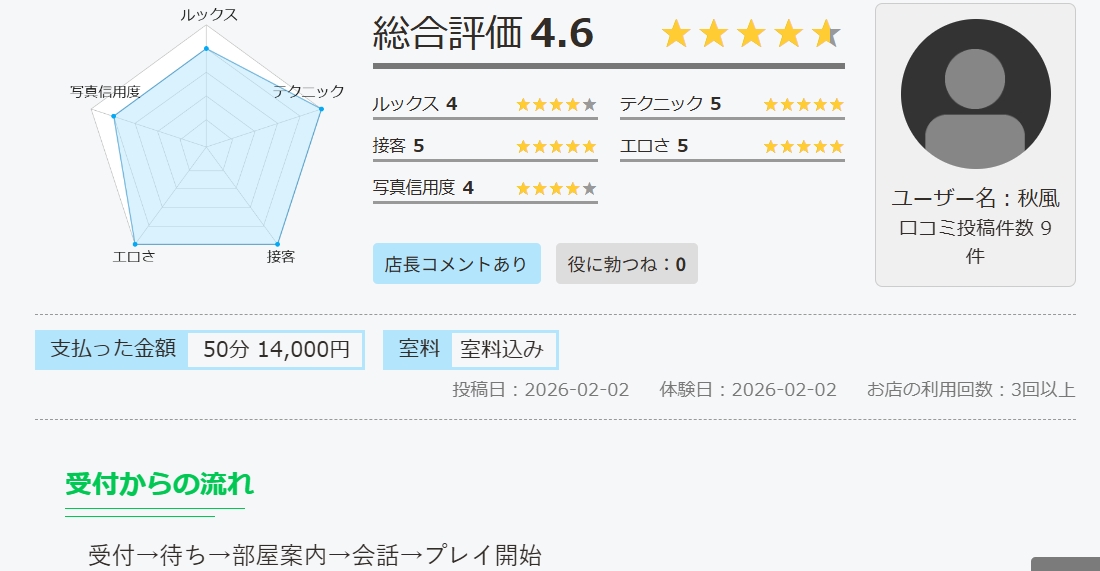Click the テクニック five-star rating
Image resolution: width=1100 pixels, height=571 pixels.
coord(803,104)
